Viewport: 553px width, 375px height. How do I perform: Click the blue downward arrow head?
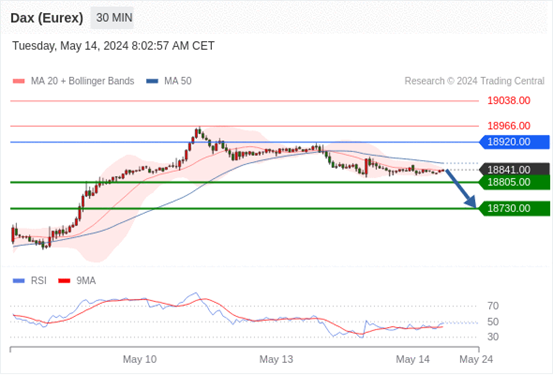[x=471, y=202]
